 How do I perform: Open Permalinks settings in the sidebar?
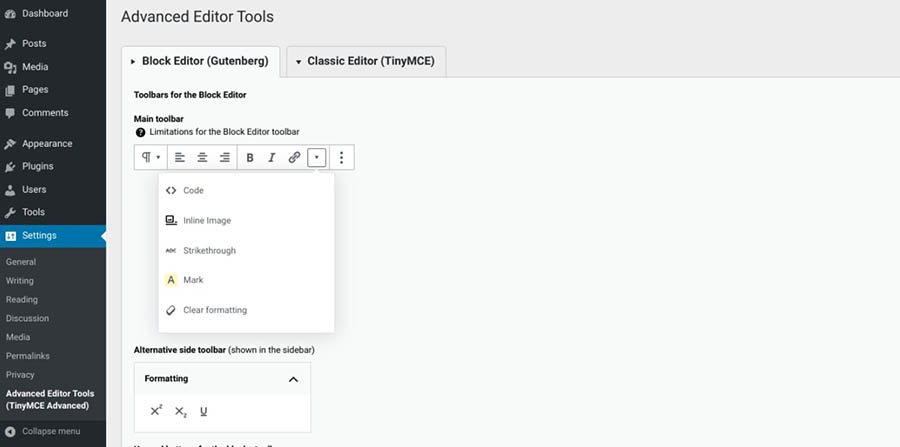27,356
